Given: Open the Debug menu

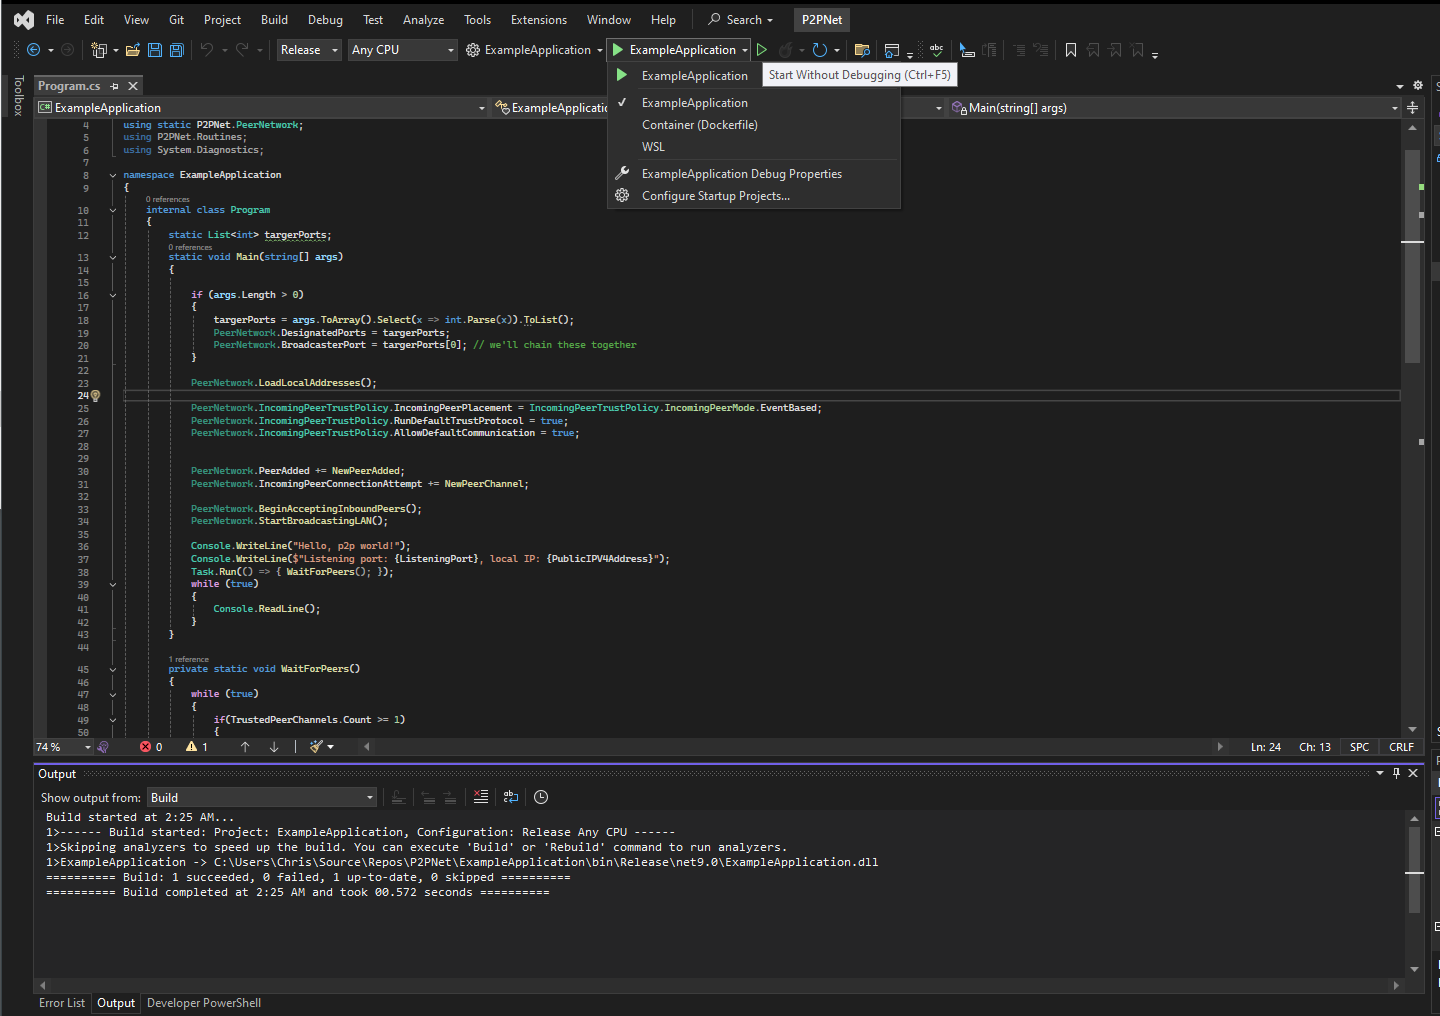Looking at the screenshot, I should [325, 20].
